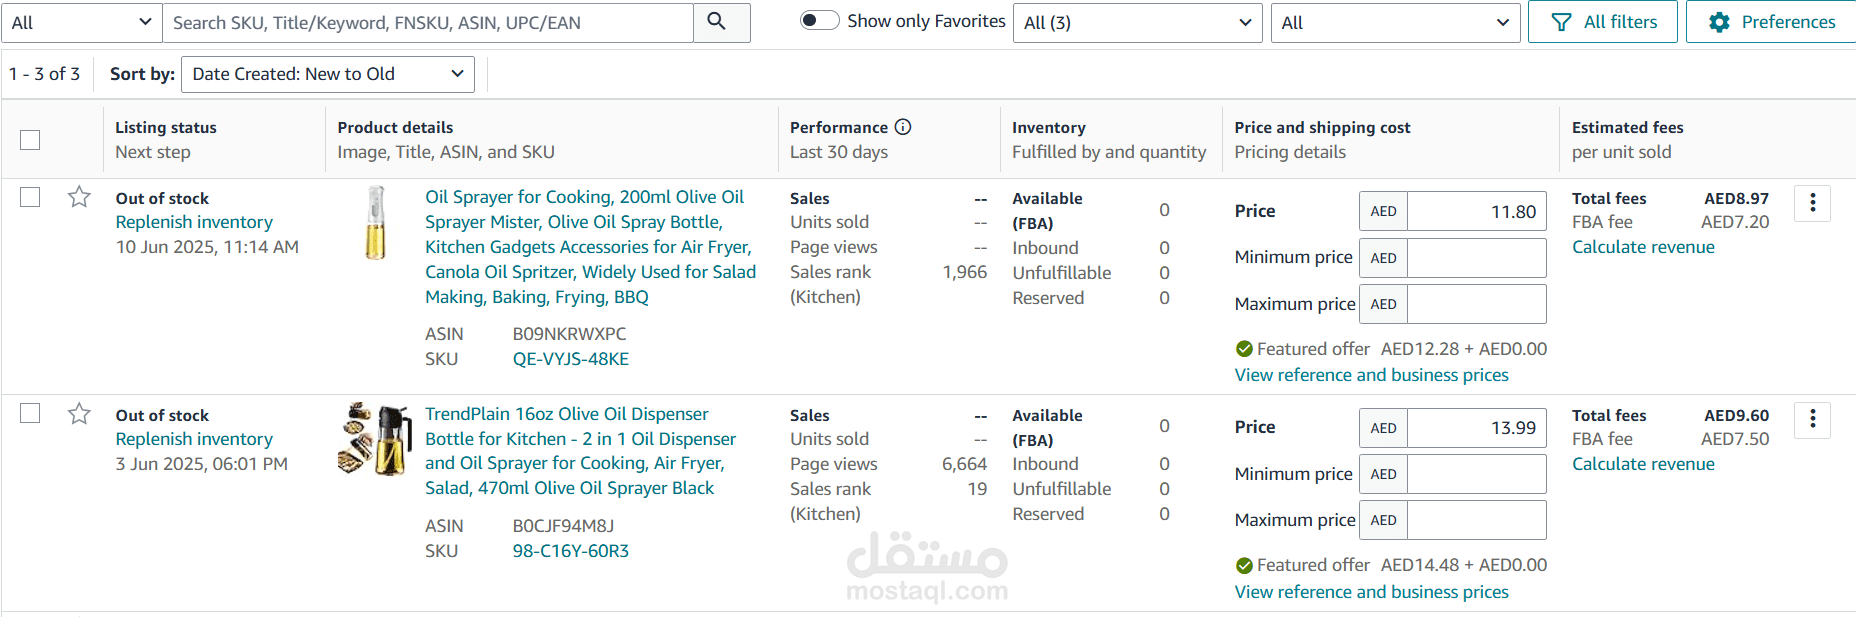The width and height of the screenshot is (1856, 617).
Task: Click Replenish inventory for TrendPlain listing
Action: click(x=194, y=439)
